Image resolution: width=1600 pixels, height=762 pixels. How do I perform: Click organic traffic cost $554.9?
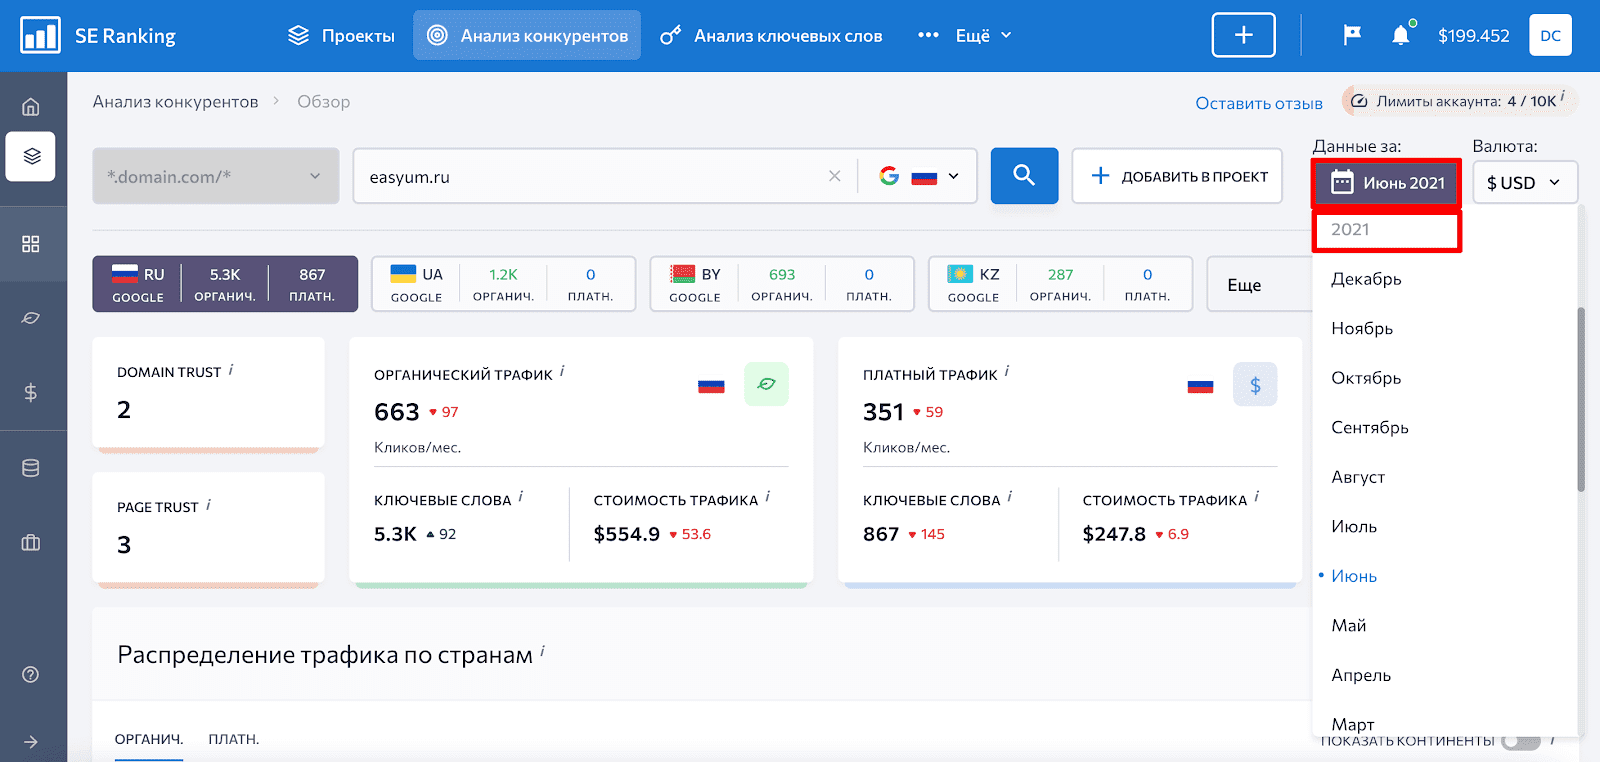pyautogui.click(x=627, y=534)
